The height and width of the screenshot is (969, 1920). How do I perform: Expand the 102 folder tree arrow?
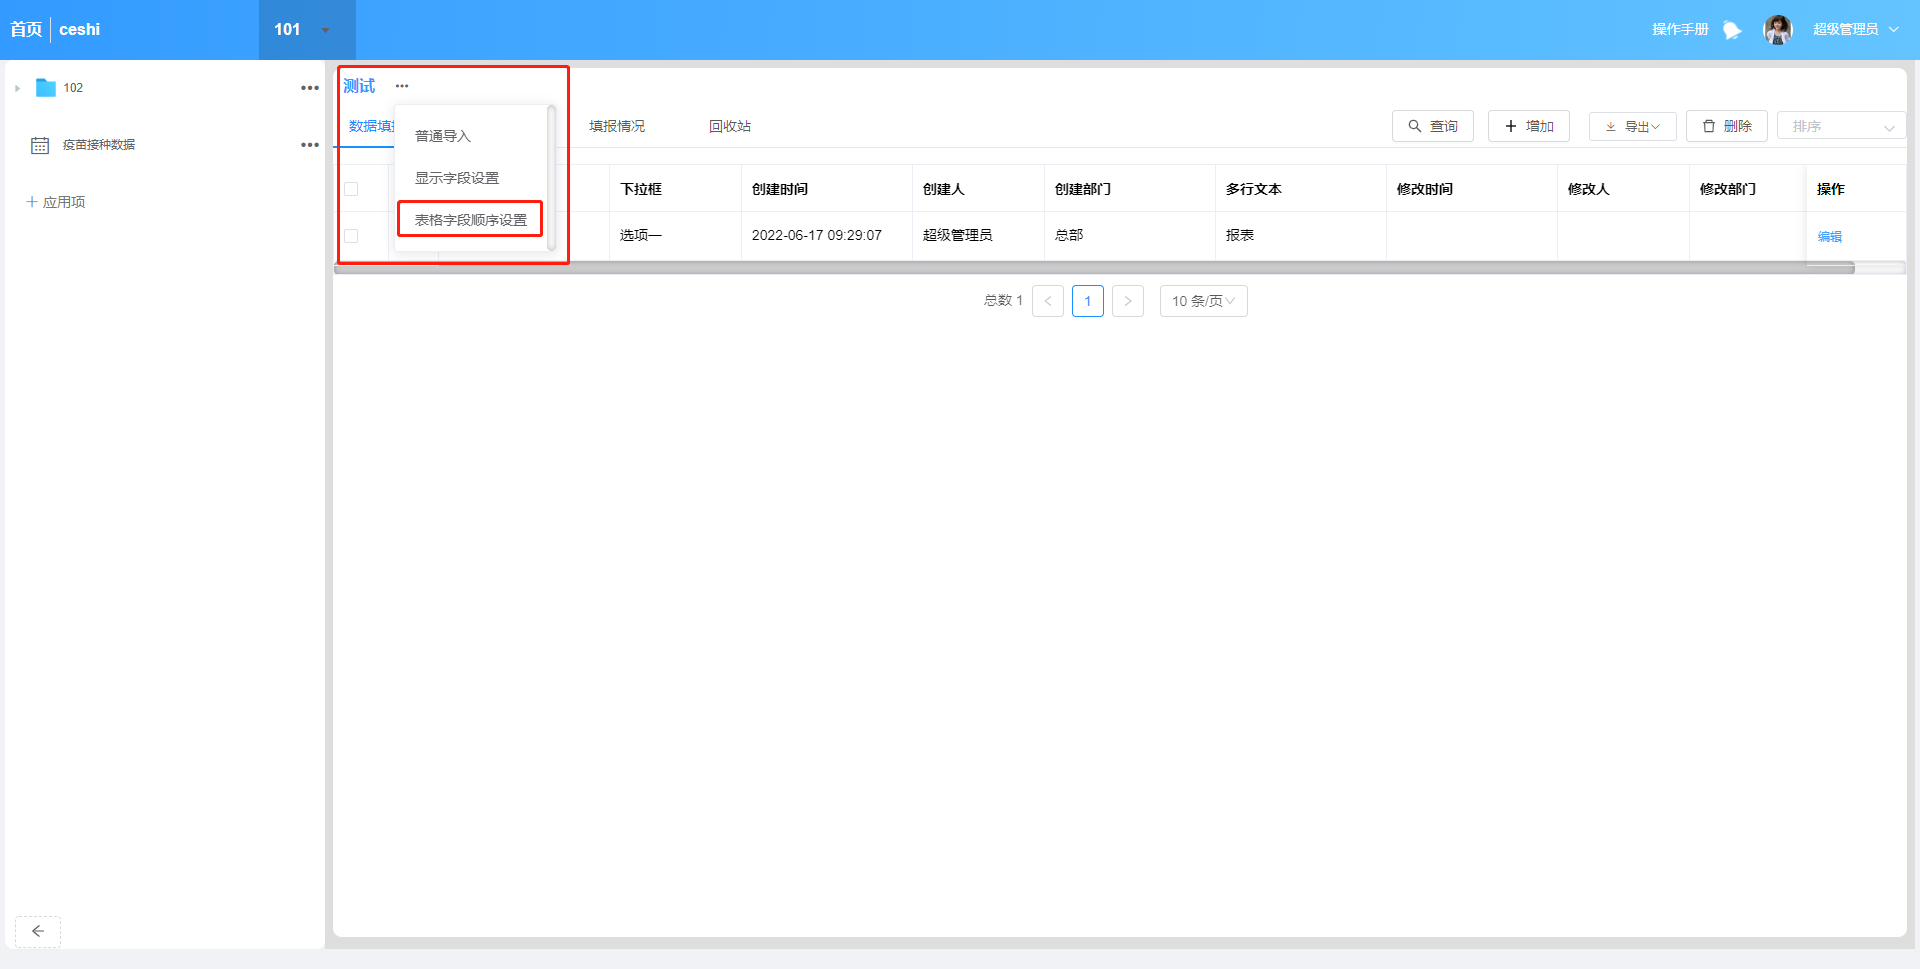coord(18,88)
